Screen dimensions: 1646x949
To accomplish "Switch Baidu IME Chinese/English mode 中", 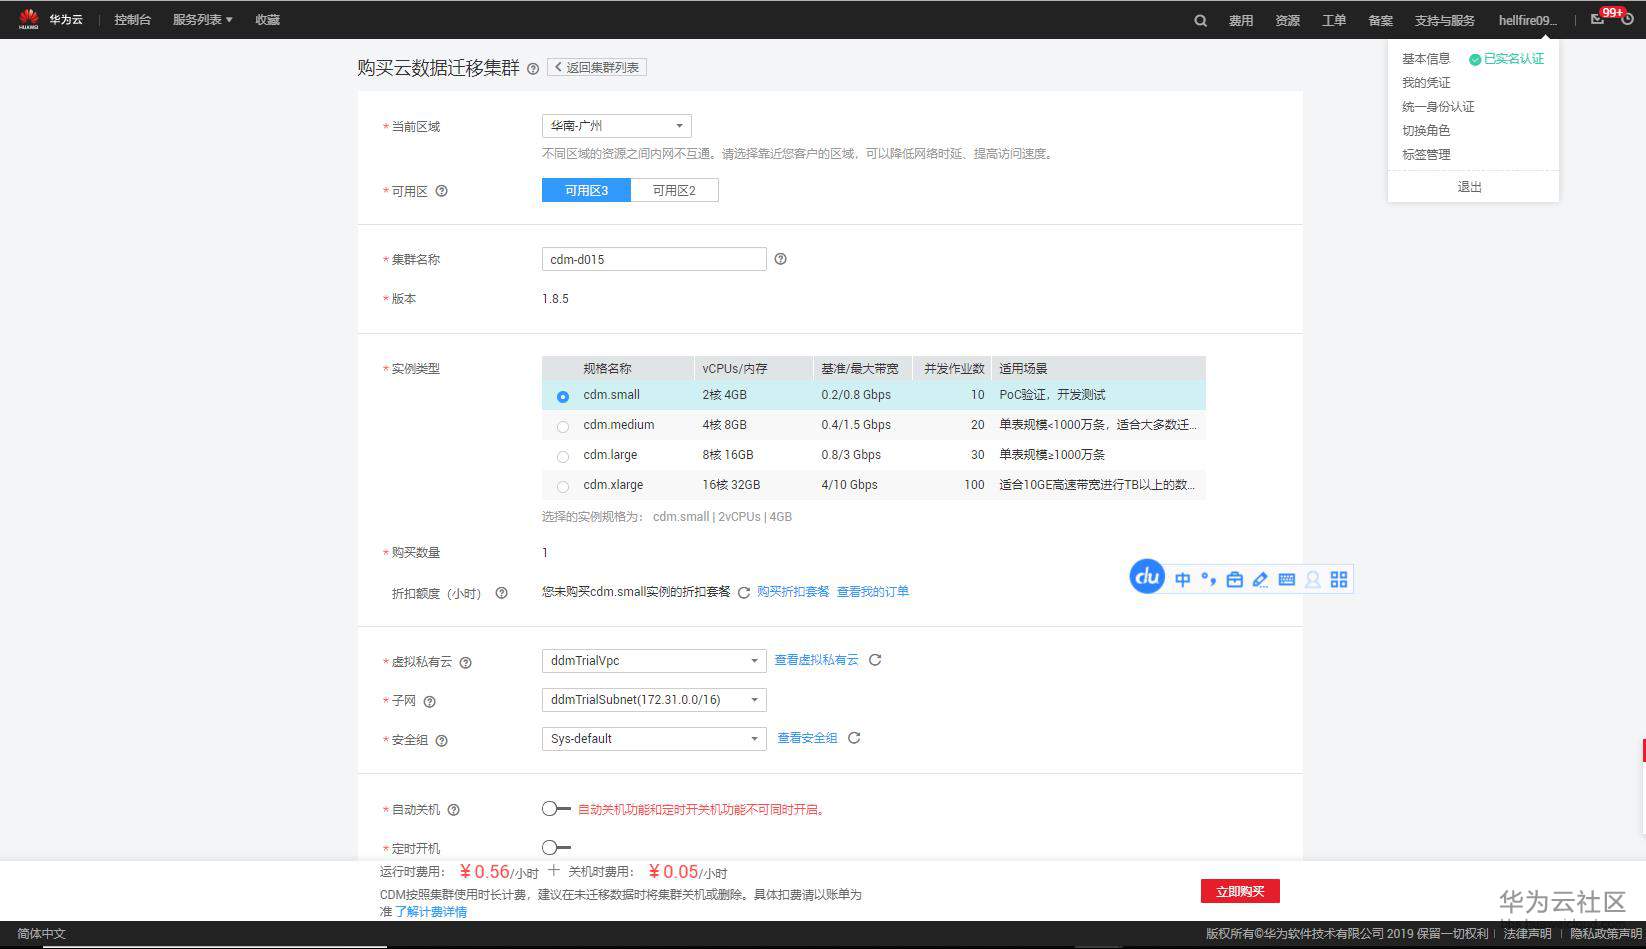I will point(1183,580).
